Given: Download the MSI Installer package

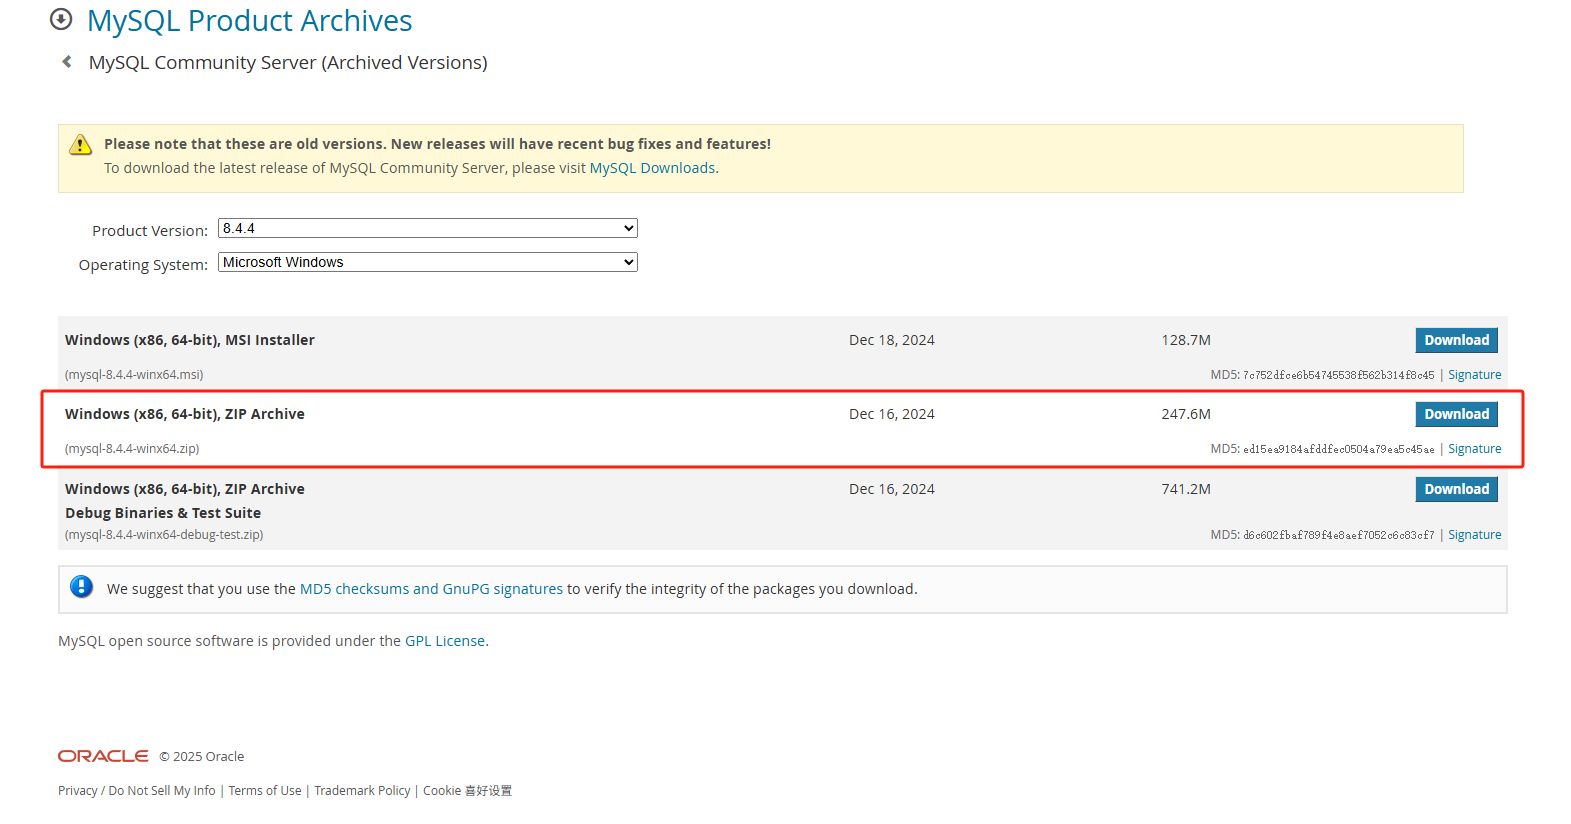Looking at the screenshot, I should click(1456, 340).
